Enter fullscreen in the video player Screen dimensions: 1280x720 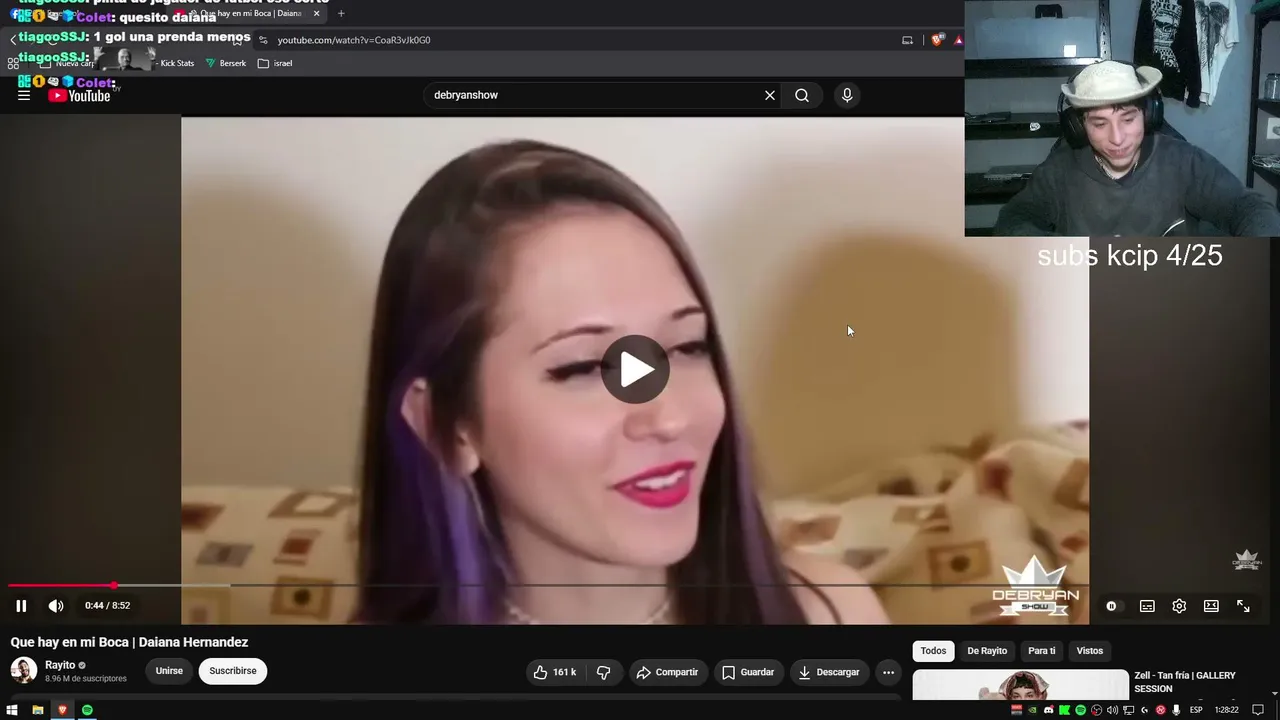pyautogui.click(x=1243, y=605)
